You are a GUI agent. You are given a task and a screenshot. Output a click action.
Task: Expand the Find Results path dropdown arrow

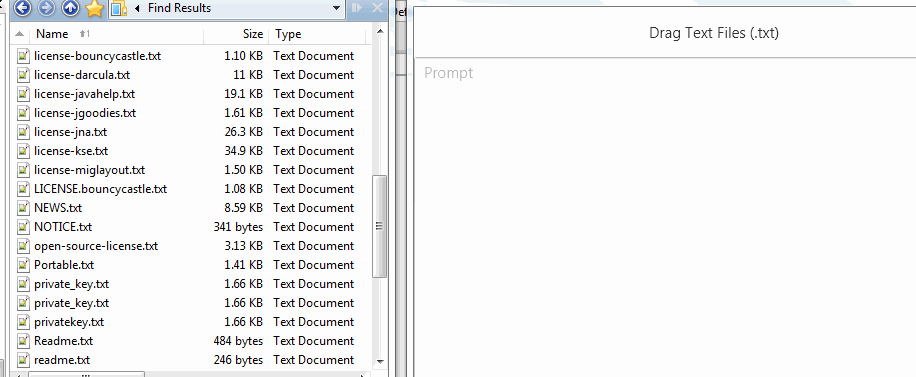click(x=336, y=8)
